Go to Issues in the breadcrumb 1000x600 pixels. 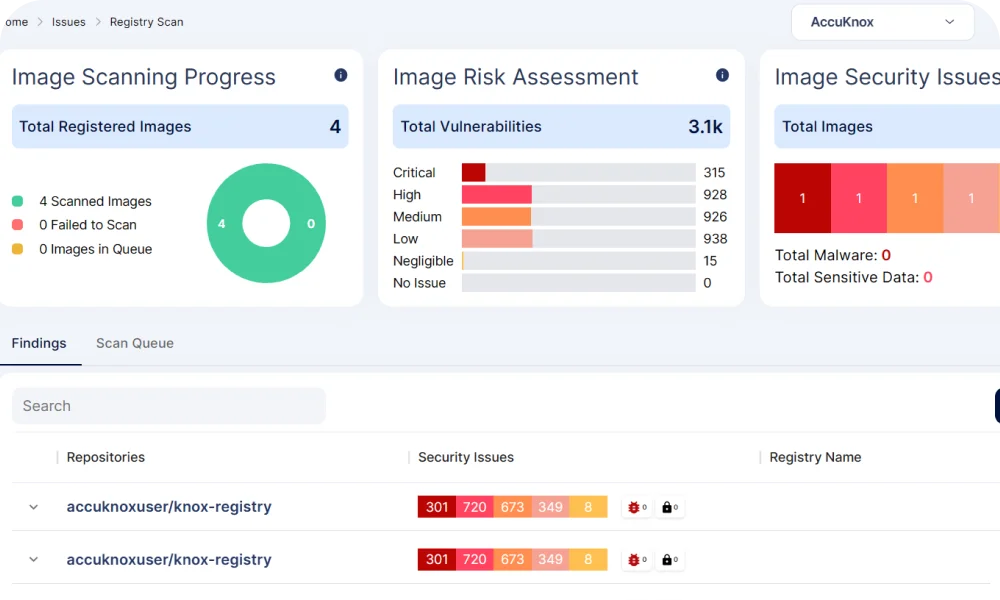69,22
